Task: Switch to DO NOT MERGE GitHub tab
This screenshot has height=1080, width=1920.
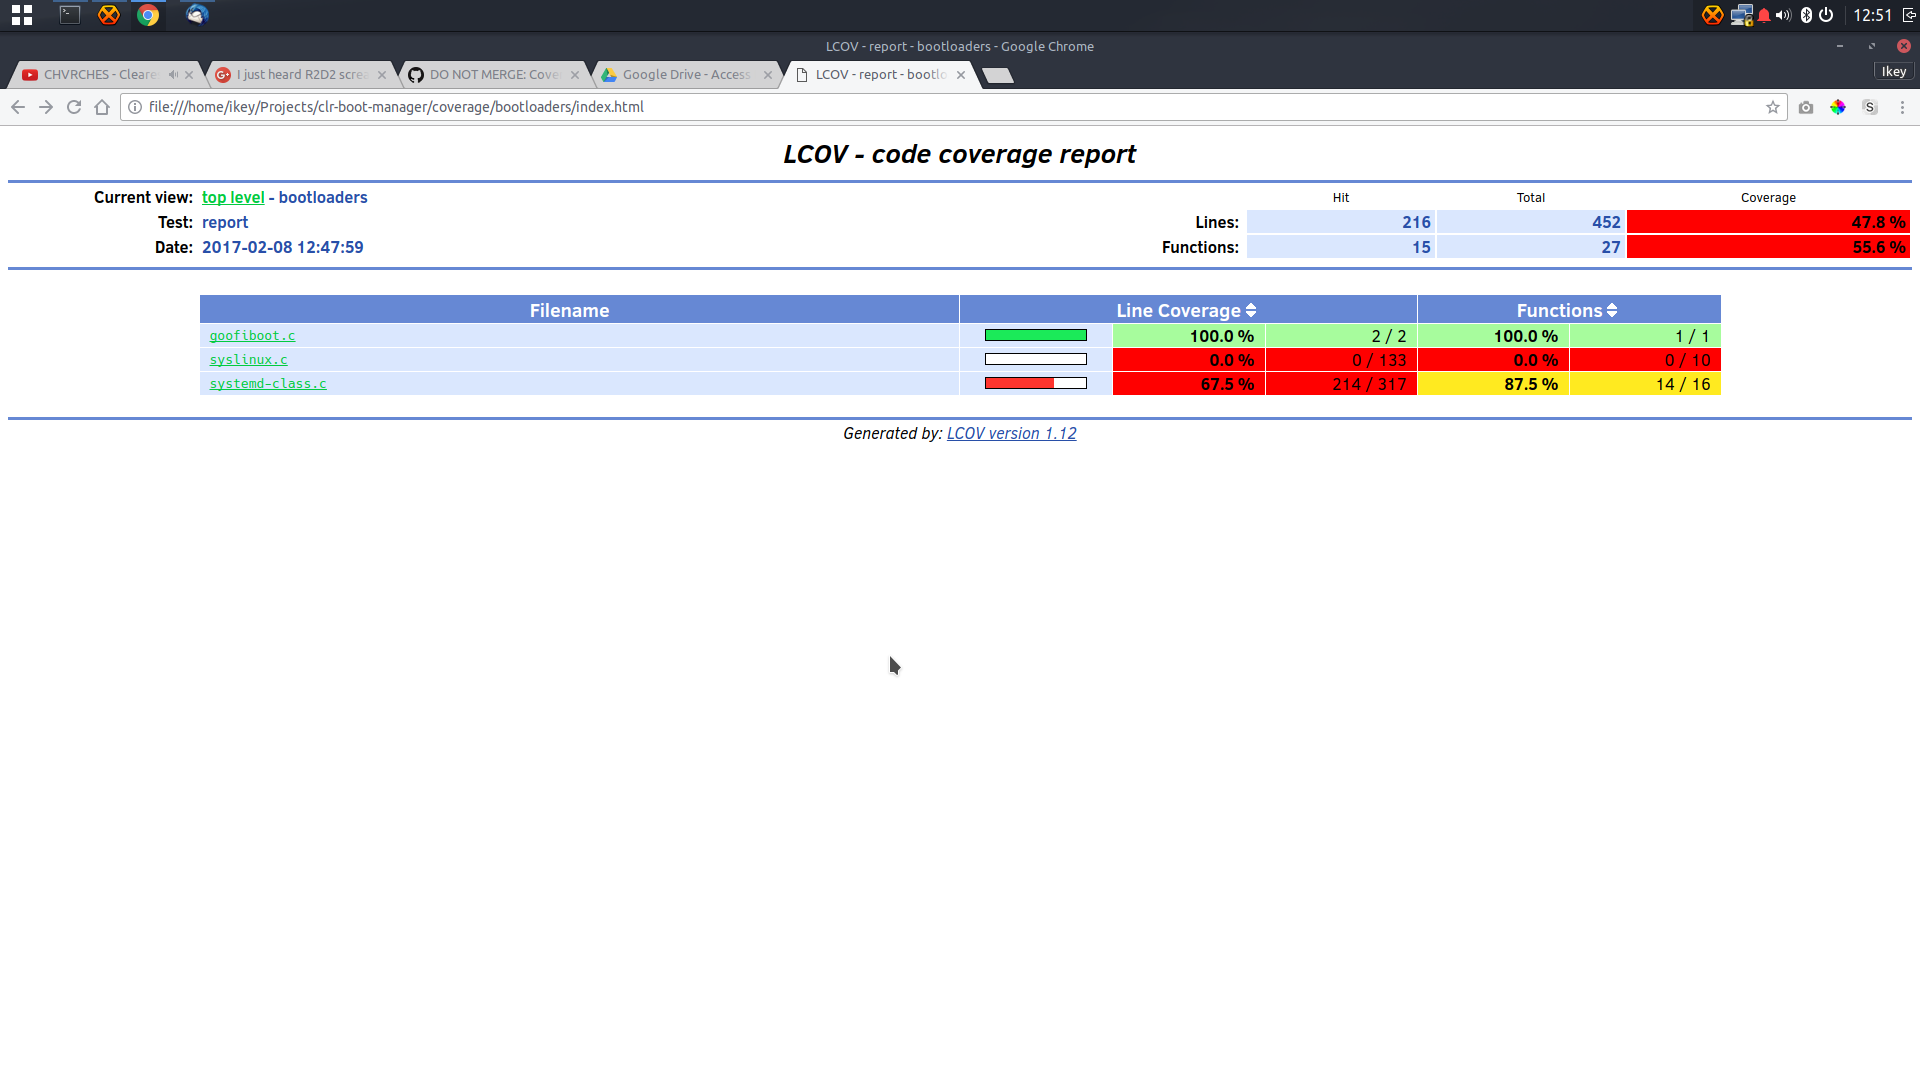Action: click(494, 75)
